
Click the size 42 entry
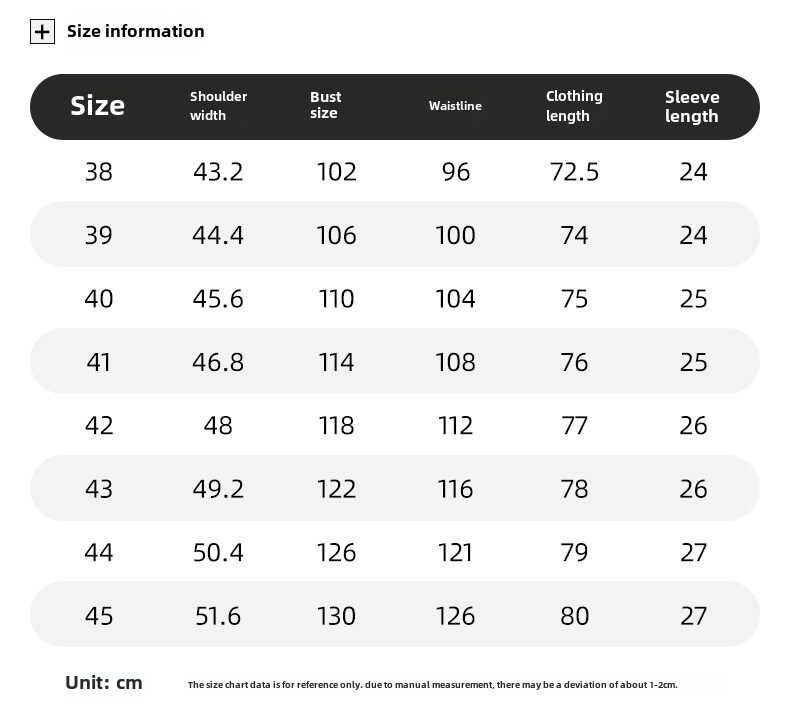pos(99,426)
